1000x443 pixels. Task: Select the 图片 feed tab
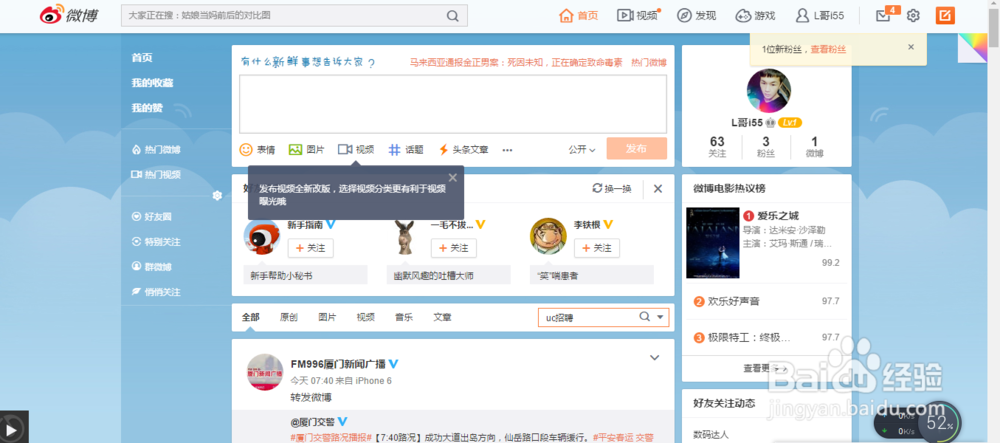tap(327, 317)
